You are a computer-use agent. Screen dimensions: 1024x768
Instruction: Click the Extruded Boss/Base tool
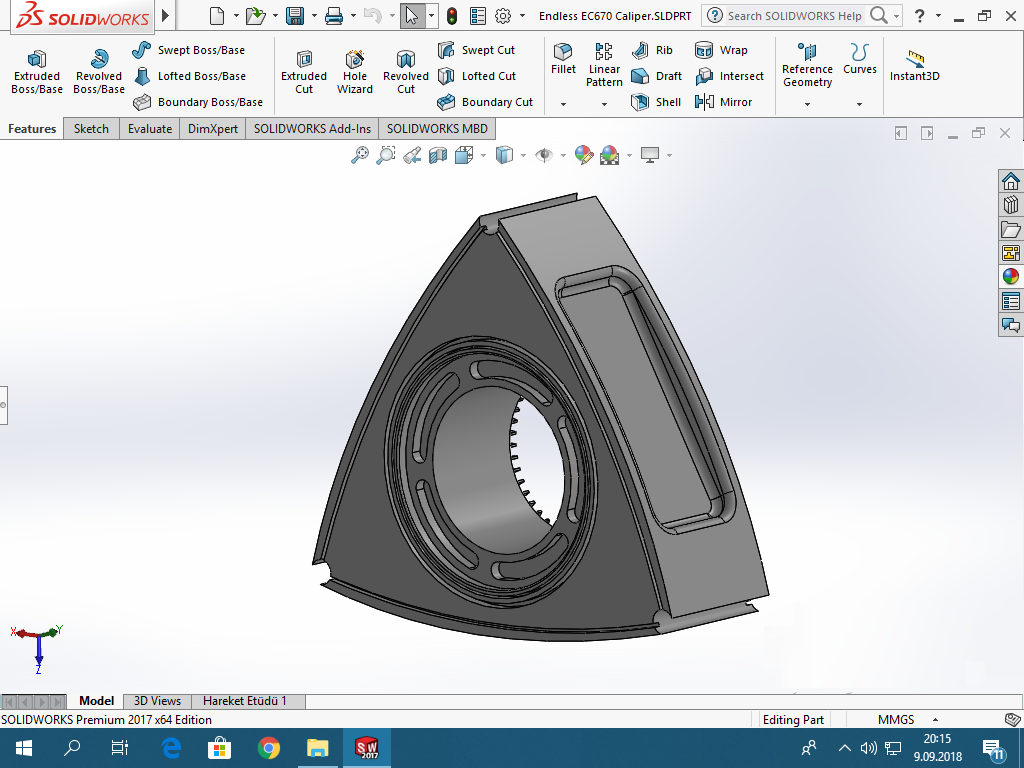pos(37,72)
